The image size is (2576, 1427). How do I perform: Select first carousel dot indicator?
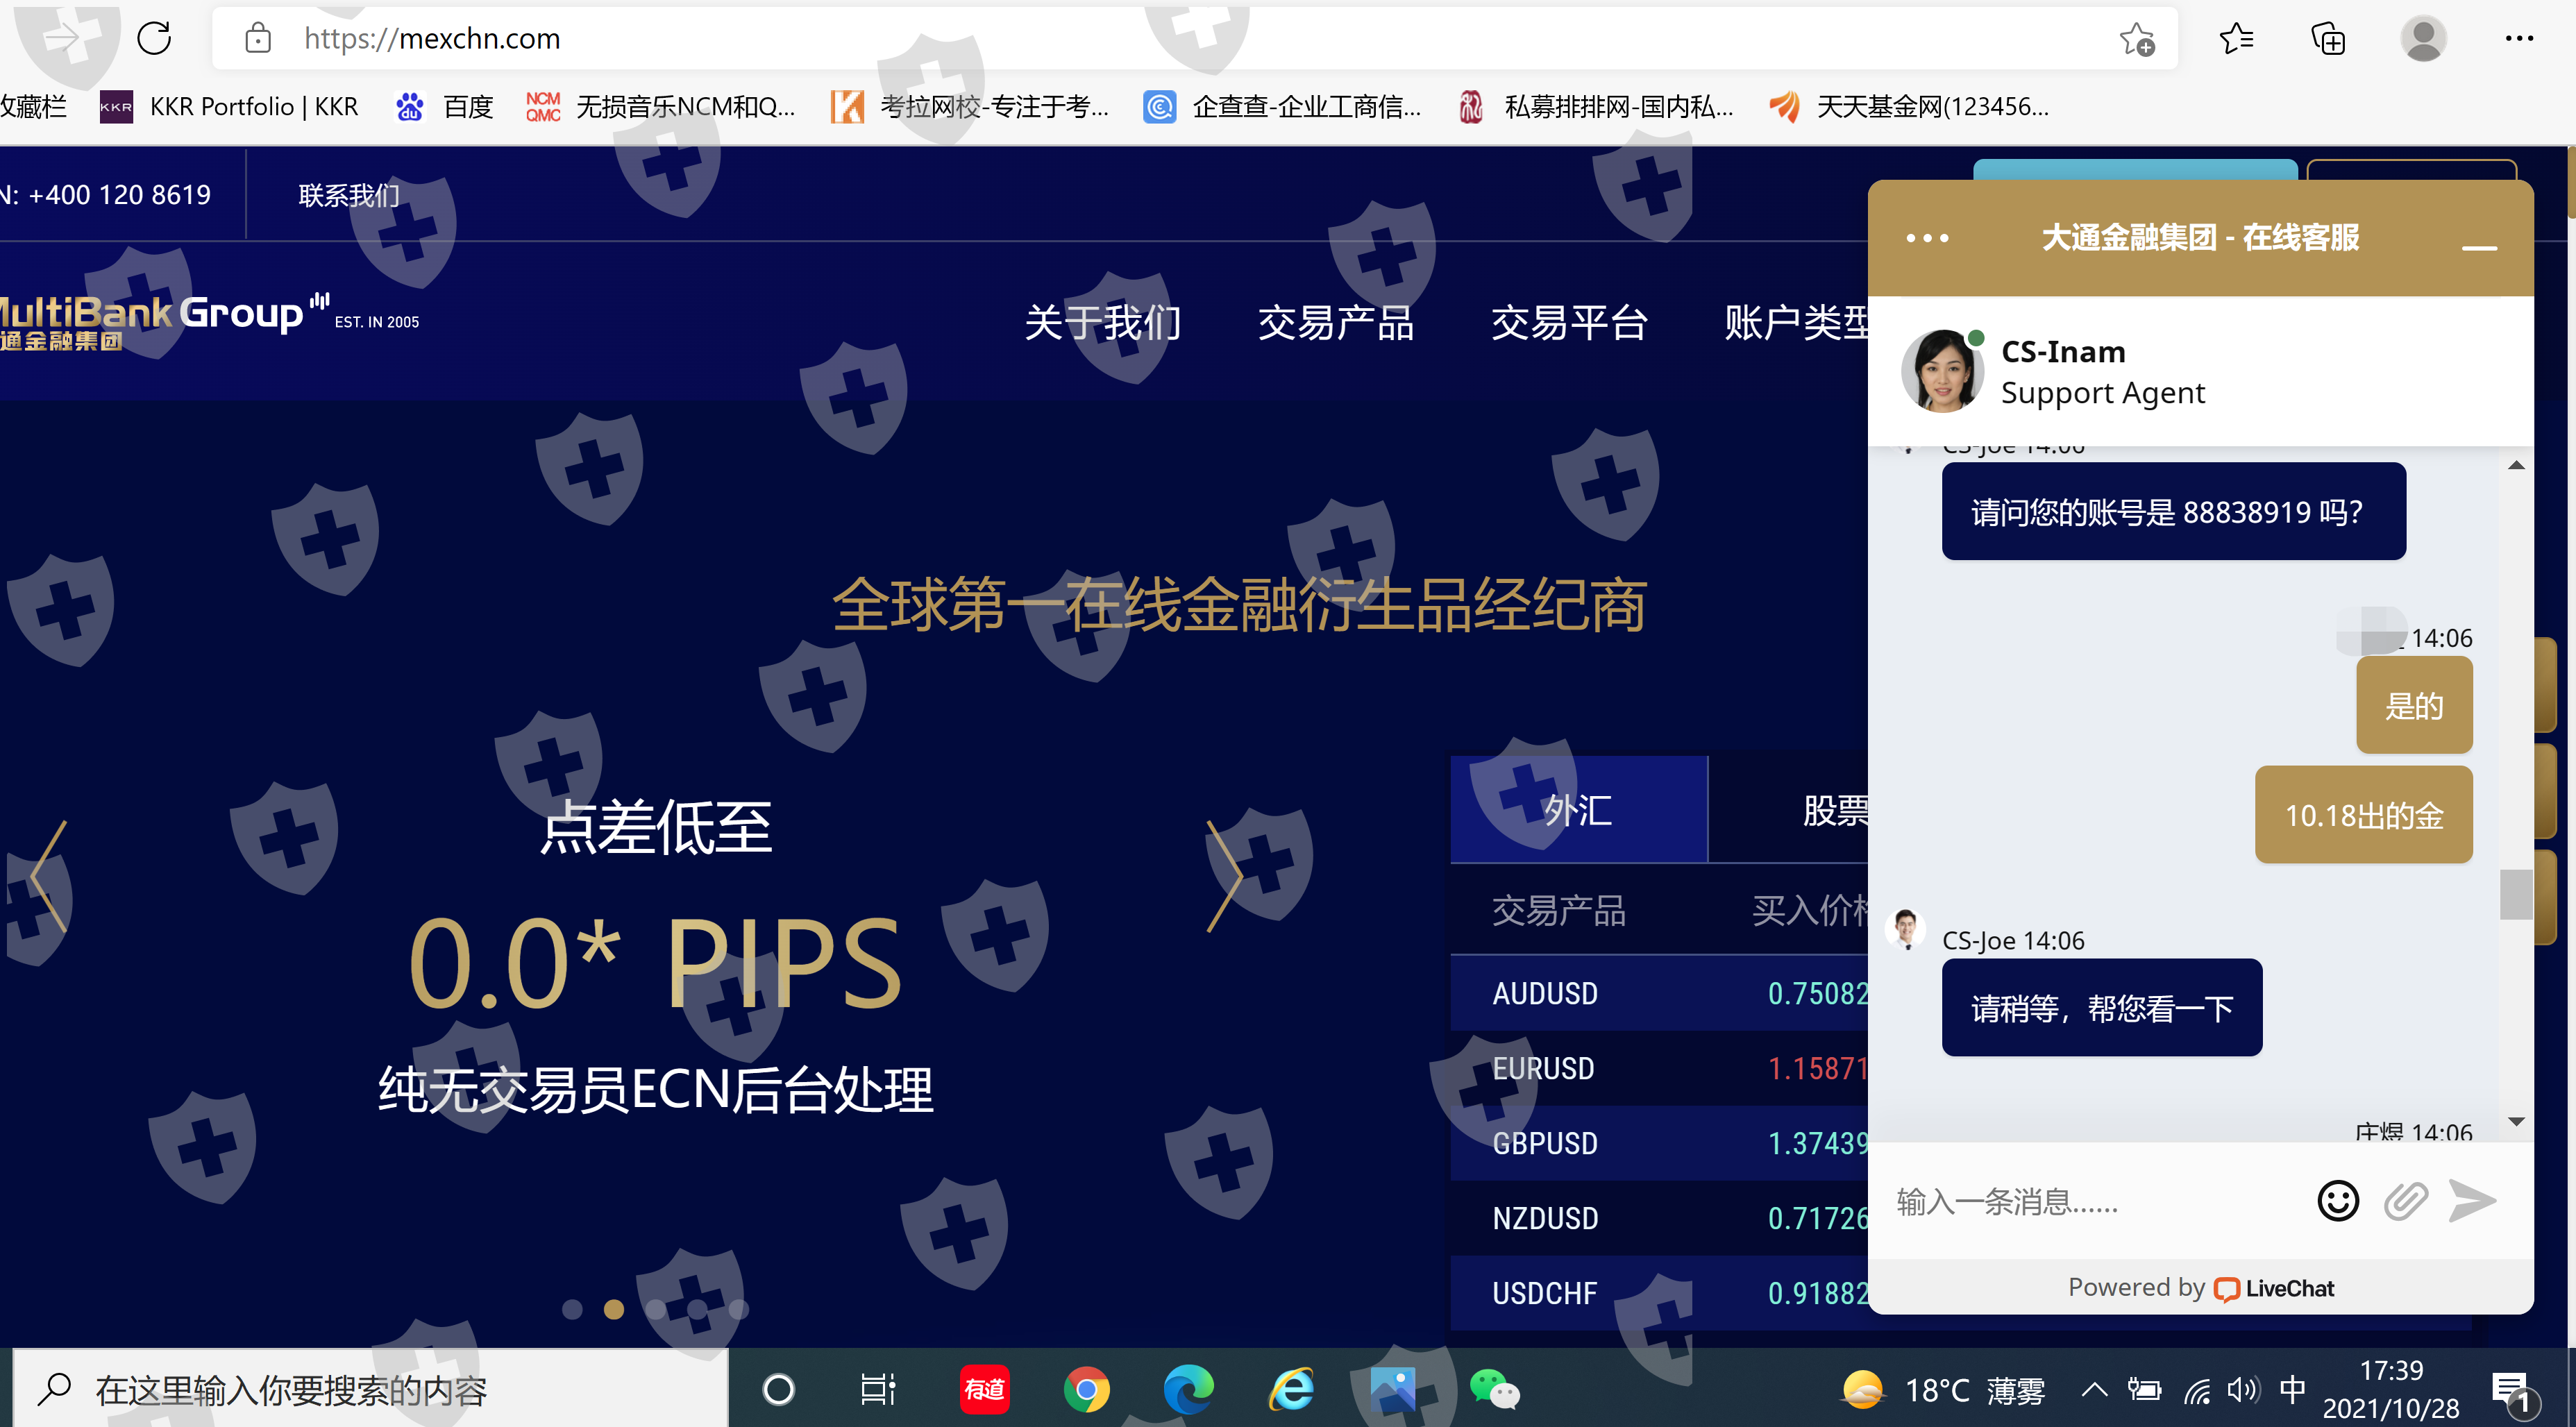[572, 1309]
